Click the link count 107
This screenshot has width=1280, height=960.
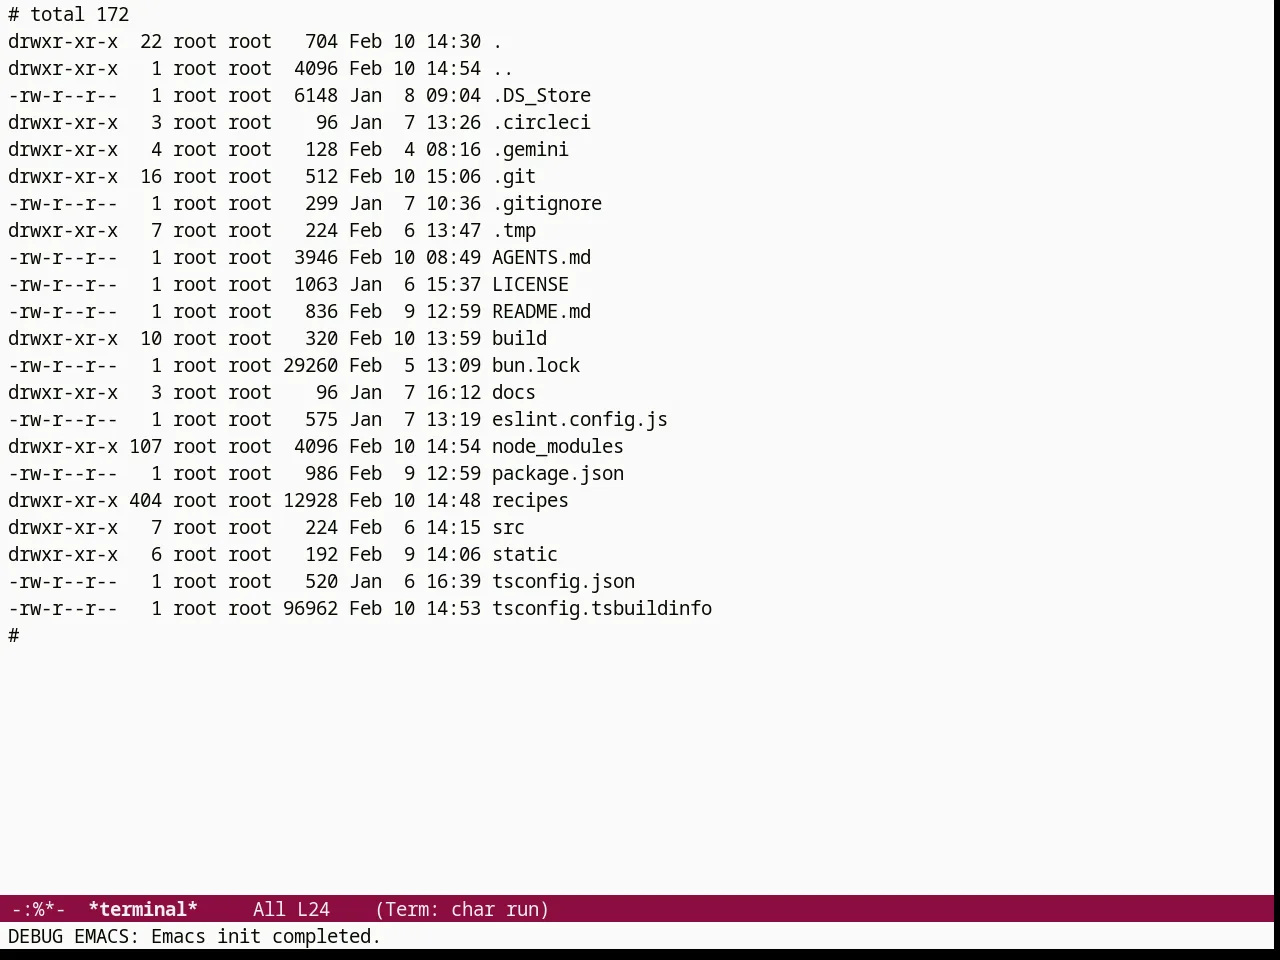click(x=145, y=446)
